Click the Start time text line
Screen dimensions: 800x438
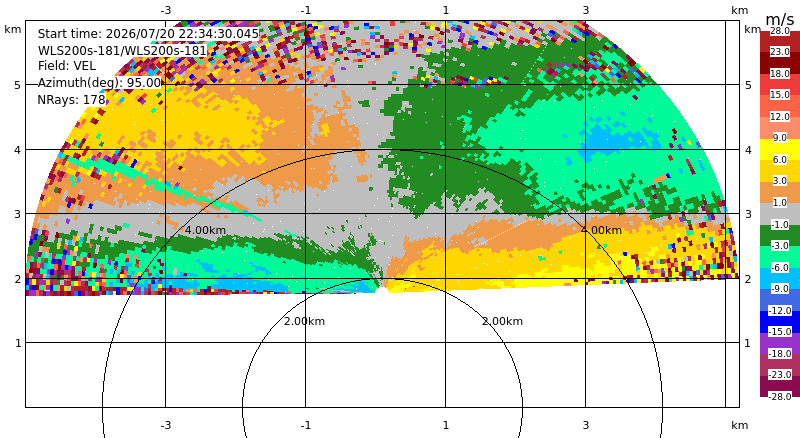point(148,34)
